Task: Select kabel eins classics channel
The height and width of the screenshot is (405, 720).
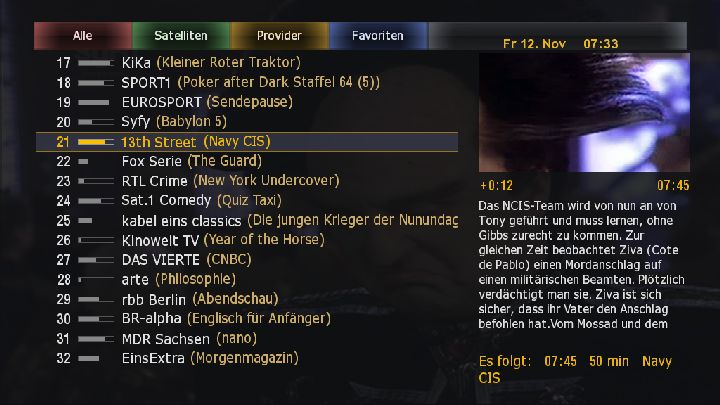Action: click(247, 220)
